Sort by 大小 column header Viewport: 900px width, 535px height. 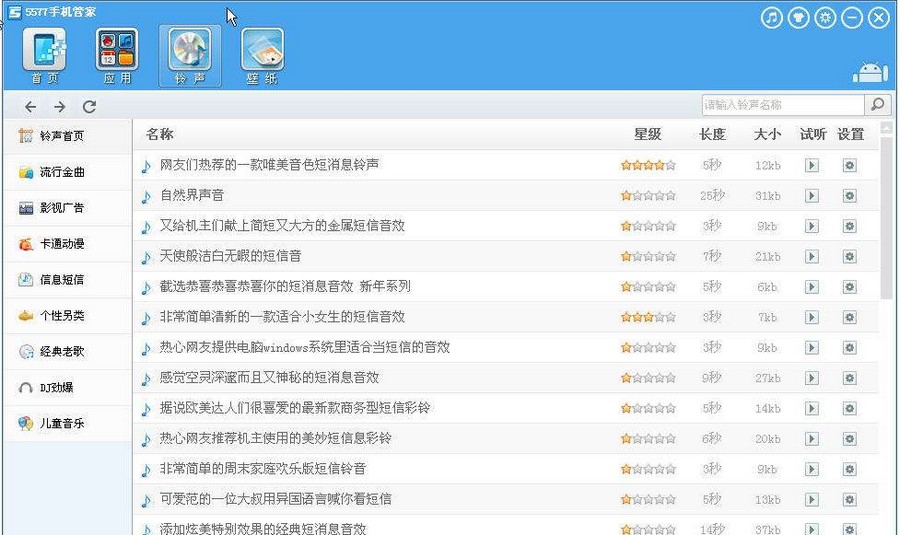click(767, 134)
